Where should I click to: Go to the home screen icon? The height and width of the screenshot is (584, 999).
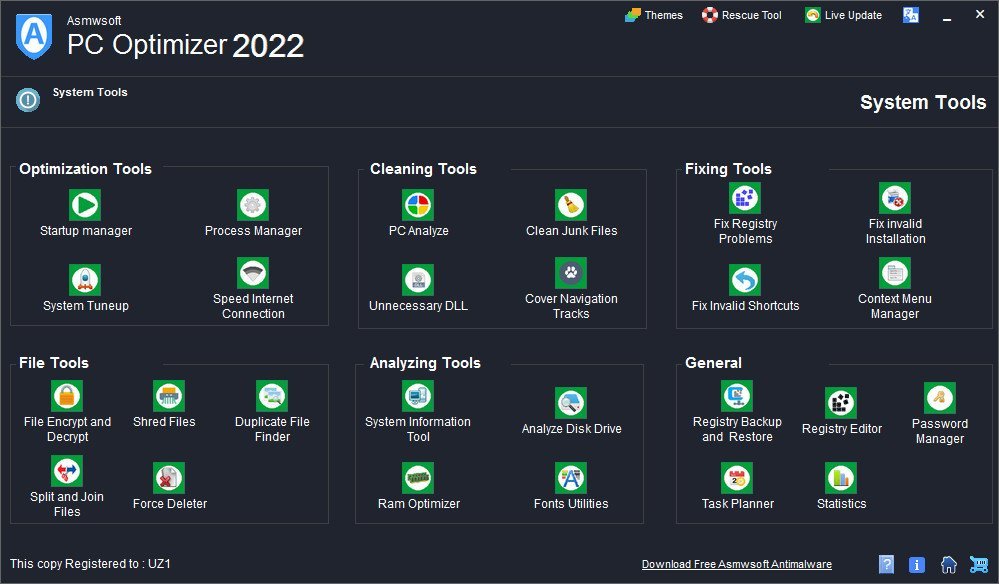[x=949, y=564]
